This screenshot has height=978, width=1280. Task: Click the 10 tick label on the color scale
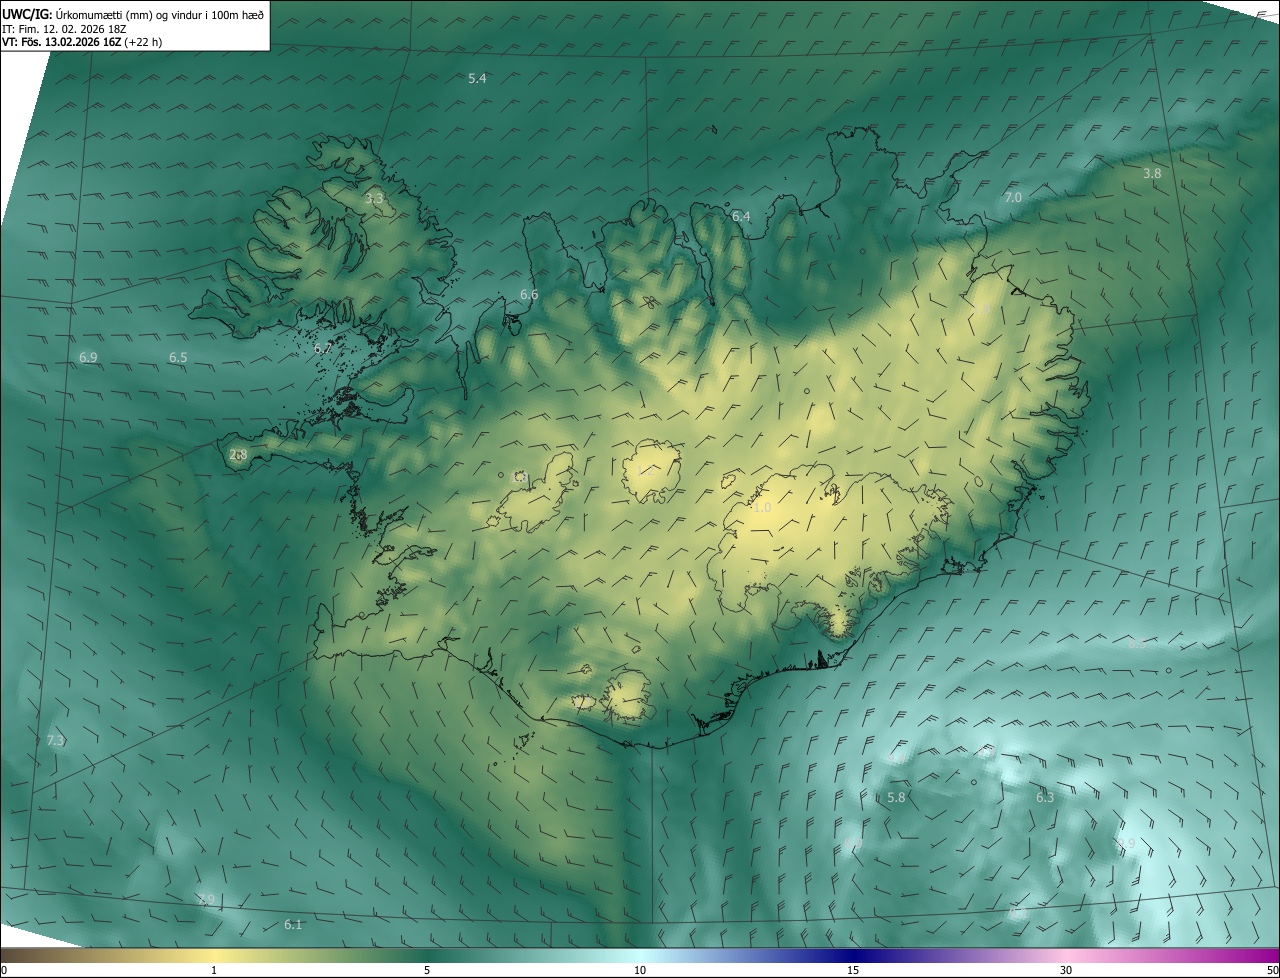[x=640, y=970]
